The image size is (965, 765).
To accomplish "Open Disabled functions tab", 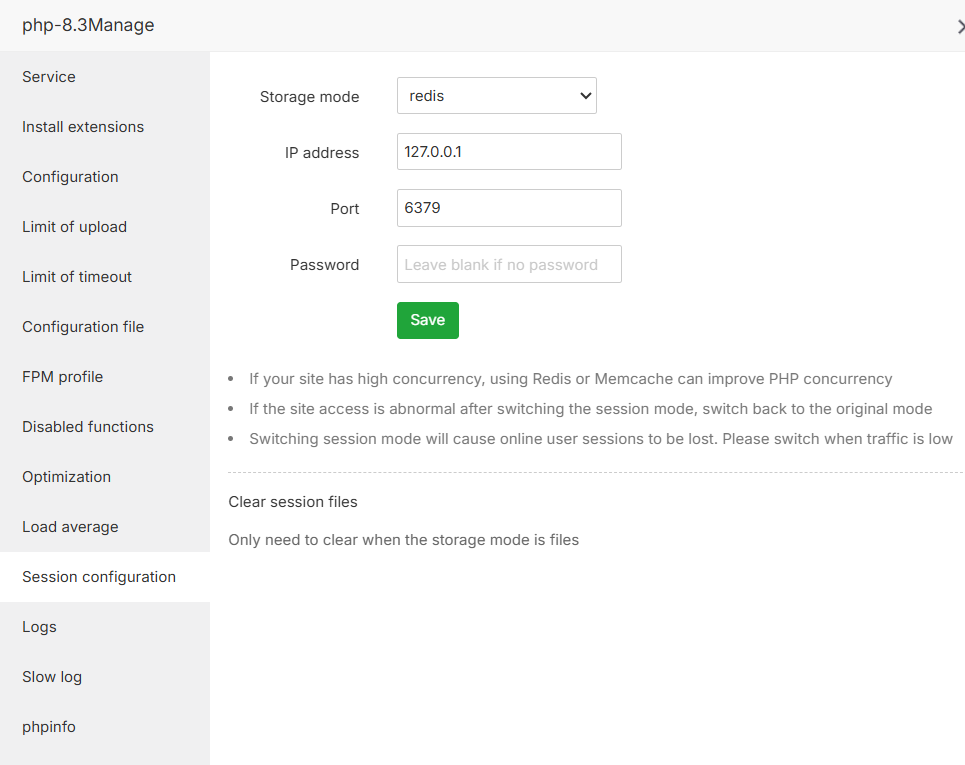I will pyautogui.click(x=88, y=427).
